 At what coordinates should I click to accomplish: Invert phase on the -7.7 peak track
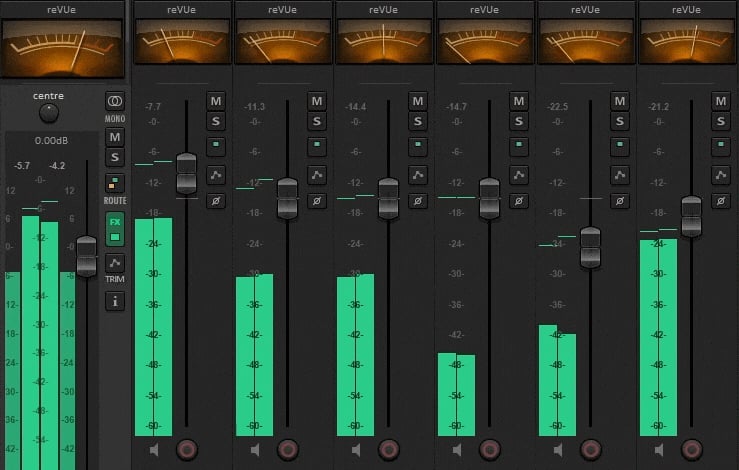pos(216,201)
